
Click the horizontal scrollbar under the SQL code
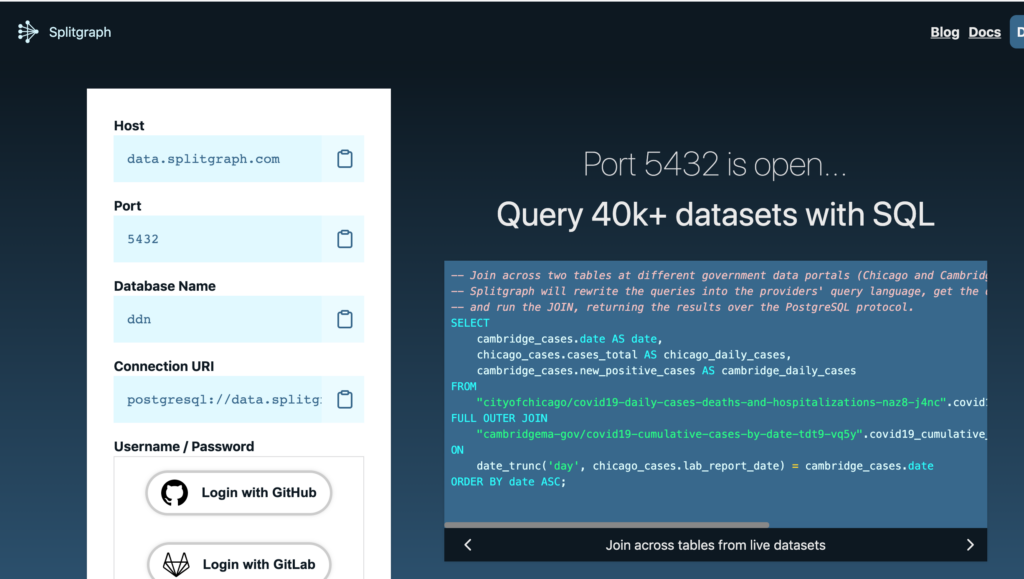pos(607,525)
